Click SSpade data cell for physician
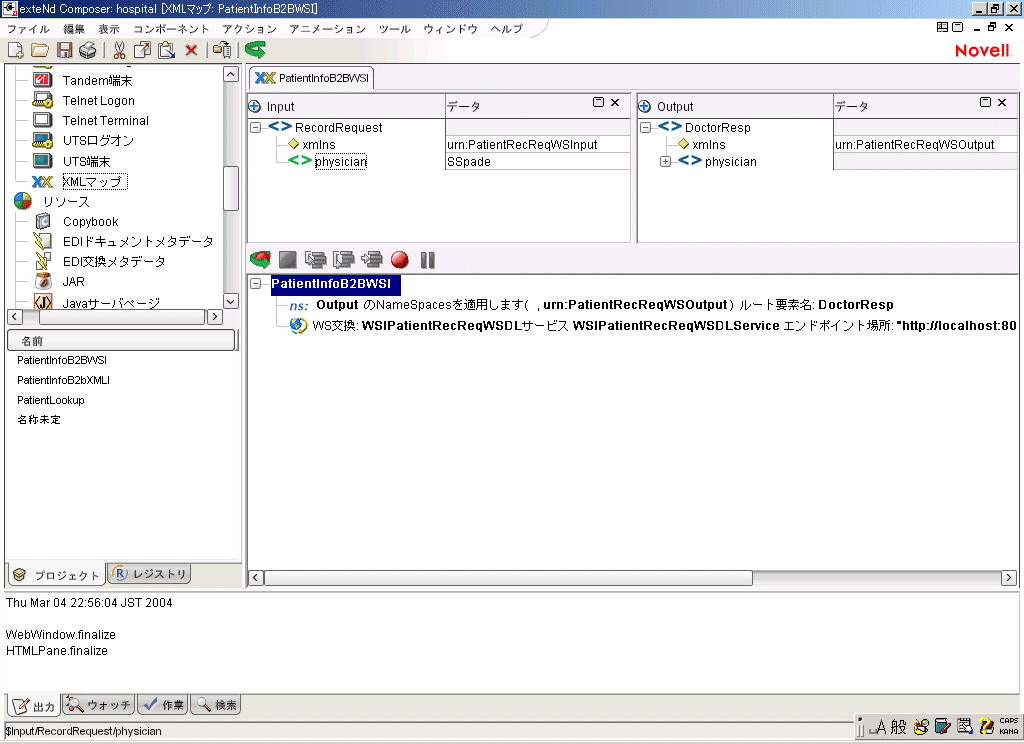 [x=537, y=161]
